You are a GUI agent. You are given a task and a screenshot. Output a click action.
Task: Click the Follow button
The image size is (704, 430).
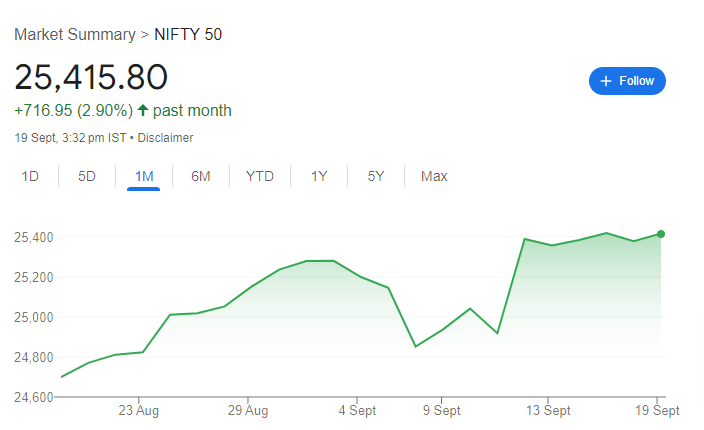click(x=627, y=81)
